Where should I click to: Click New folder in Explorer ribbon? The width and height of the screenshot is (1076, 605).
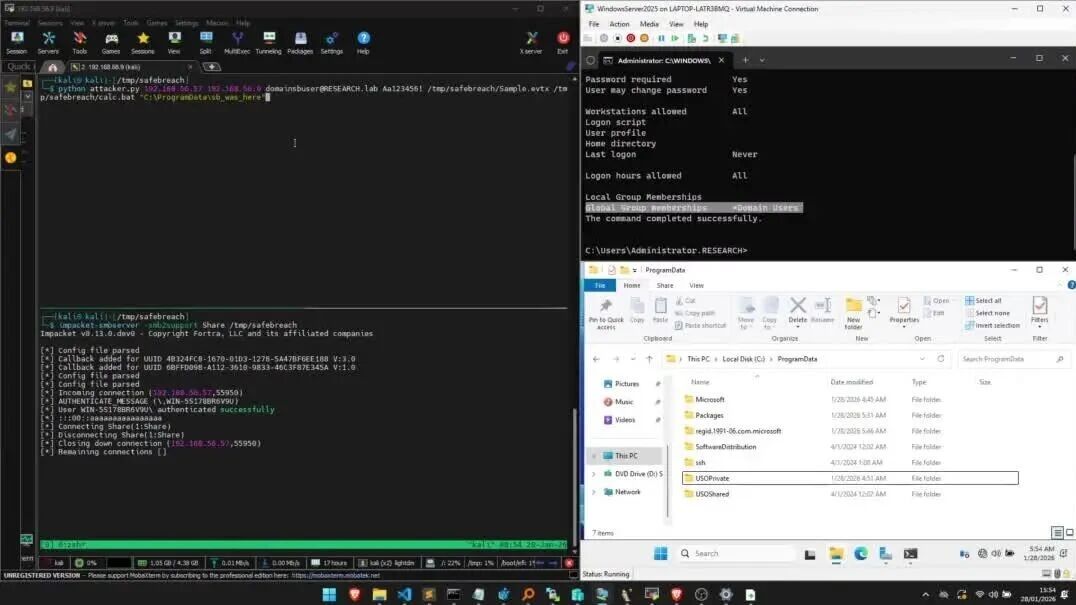pyautogui.click(x=854, y=314)
